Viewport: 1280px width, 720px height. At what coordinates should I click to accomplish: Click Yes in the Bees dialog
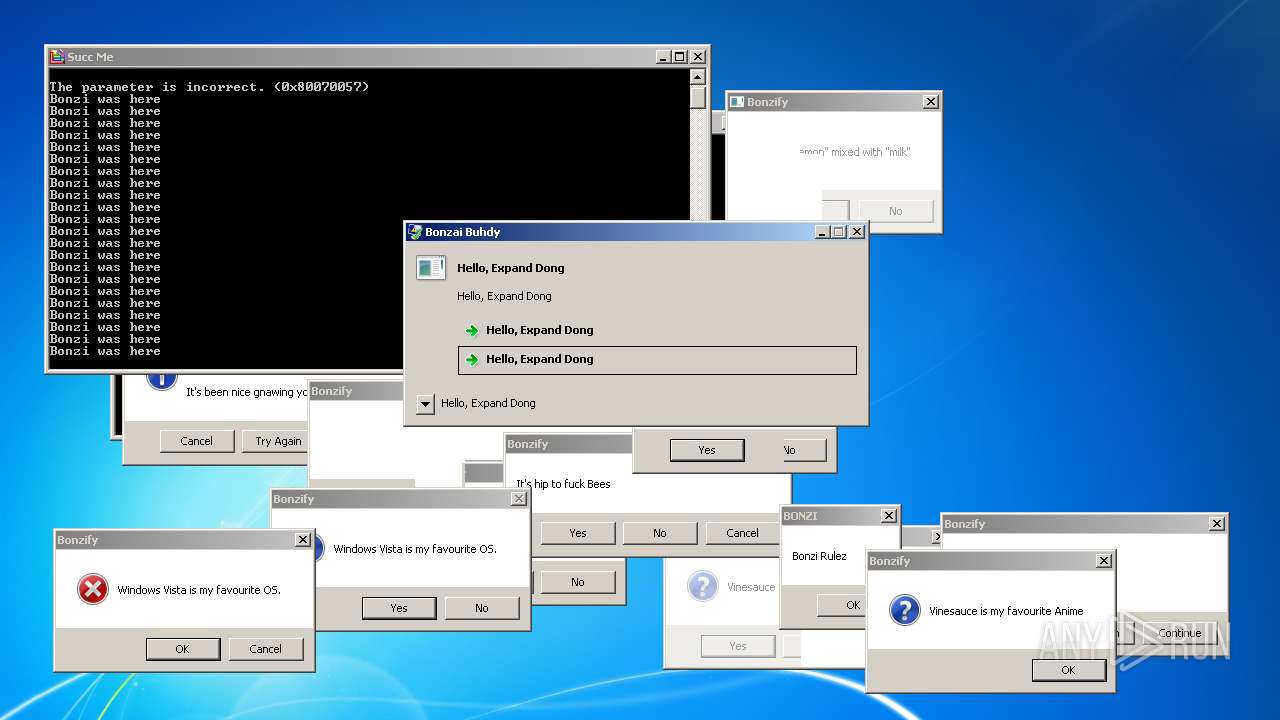pyautogui.click(x=578, y=533)
